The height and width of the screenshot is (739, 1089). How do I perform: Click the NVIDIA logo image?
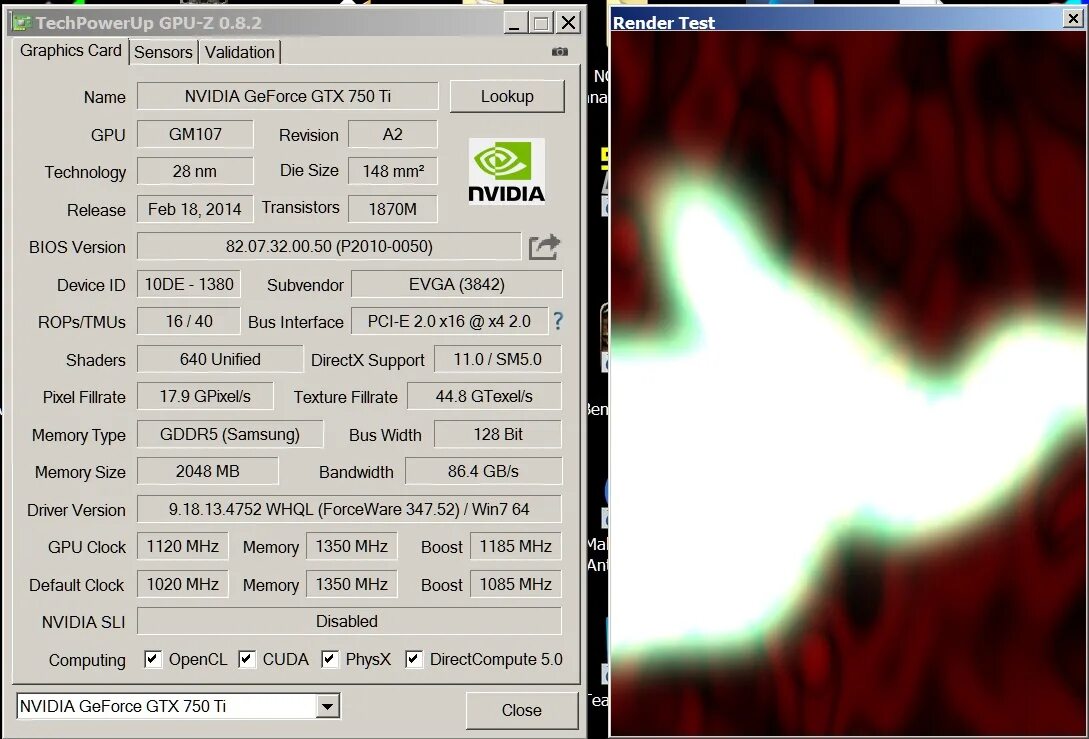506,172
